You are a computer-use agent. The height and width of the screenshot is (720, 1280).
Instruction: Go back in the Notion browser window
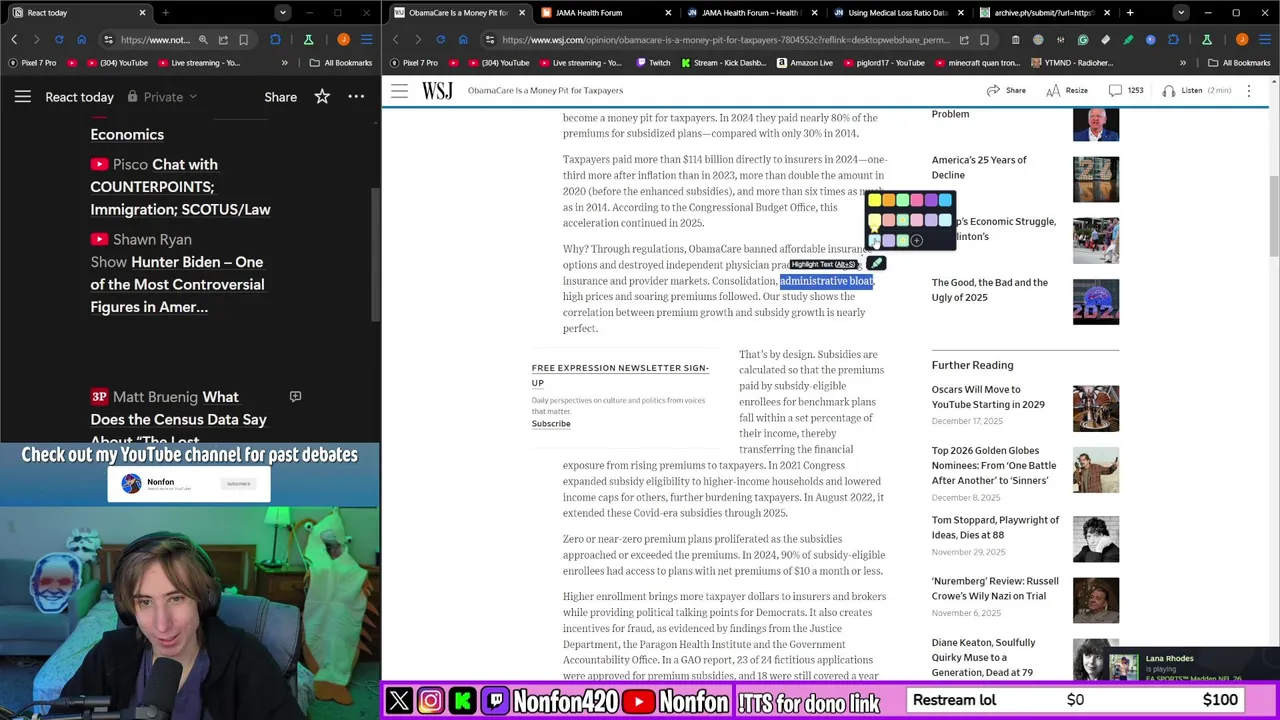14,40
